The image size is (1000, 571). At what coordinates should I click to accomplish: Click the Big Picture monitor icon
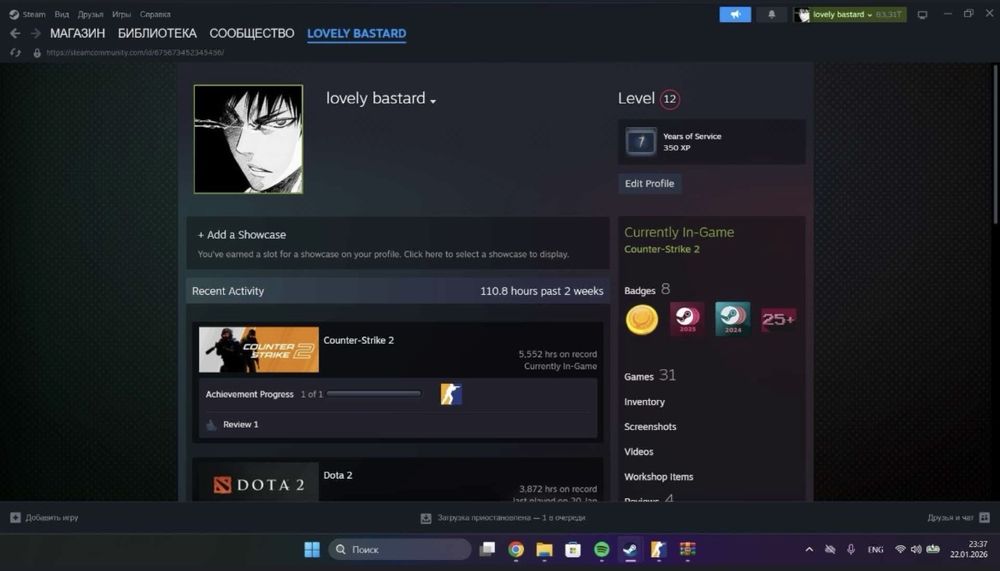point(922,15)
